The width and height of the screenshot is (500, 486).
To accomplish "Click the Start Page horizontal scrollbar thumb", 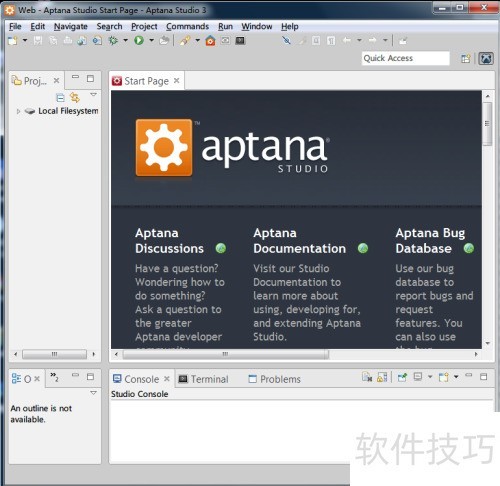I will point(226,354).
